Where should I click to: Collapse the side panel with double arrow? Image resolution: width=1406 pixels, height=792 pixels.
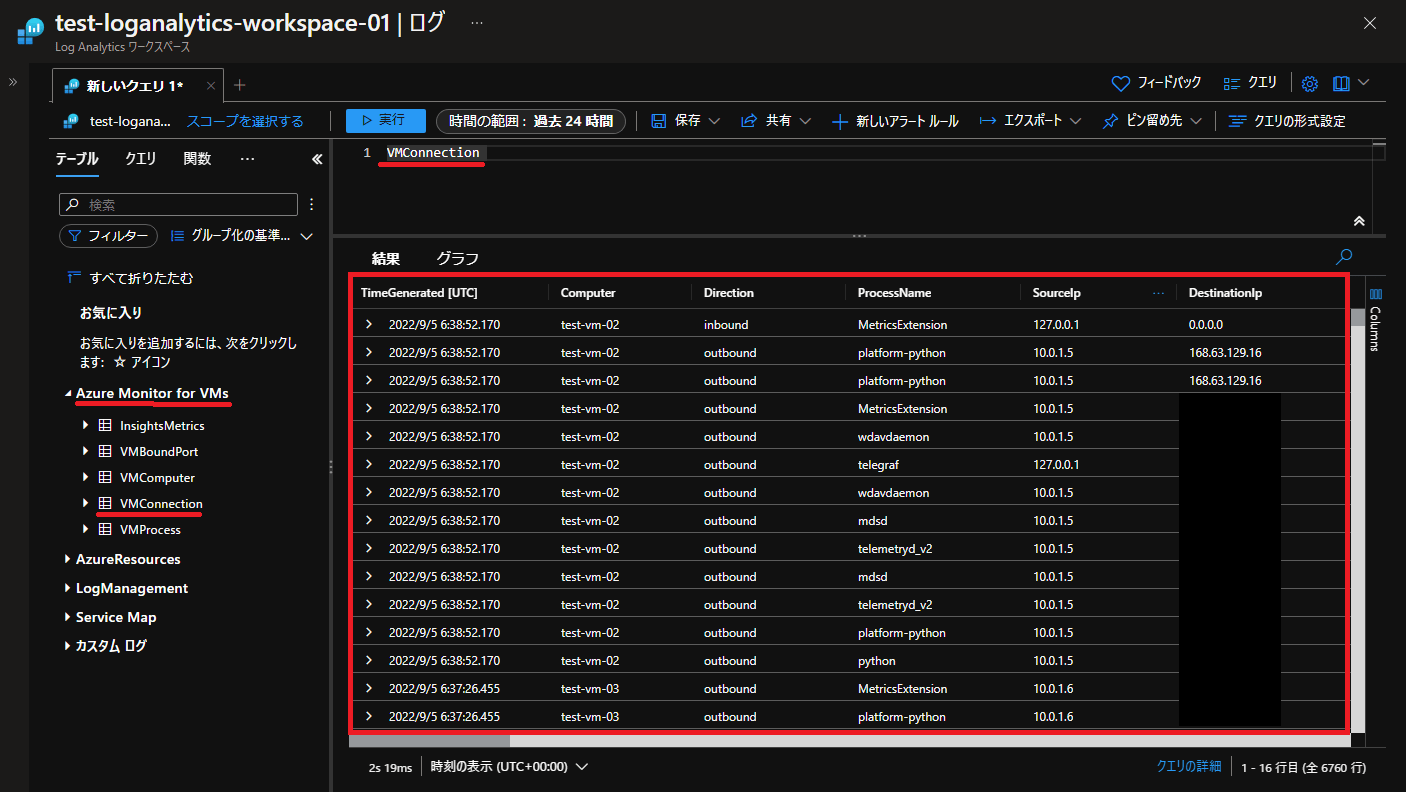pos(317,159)
